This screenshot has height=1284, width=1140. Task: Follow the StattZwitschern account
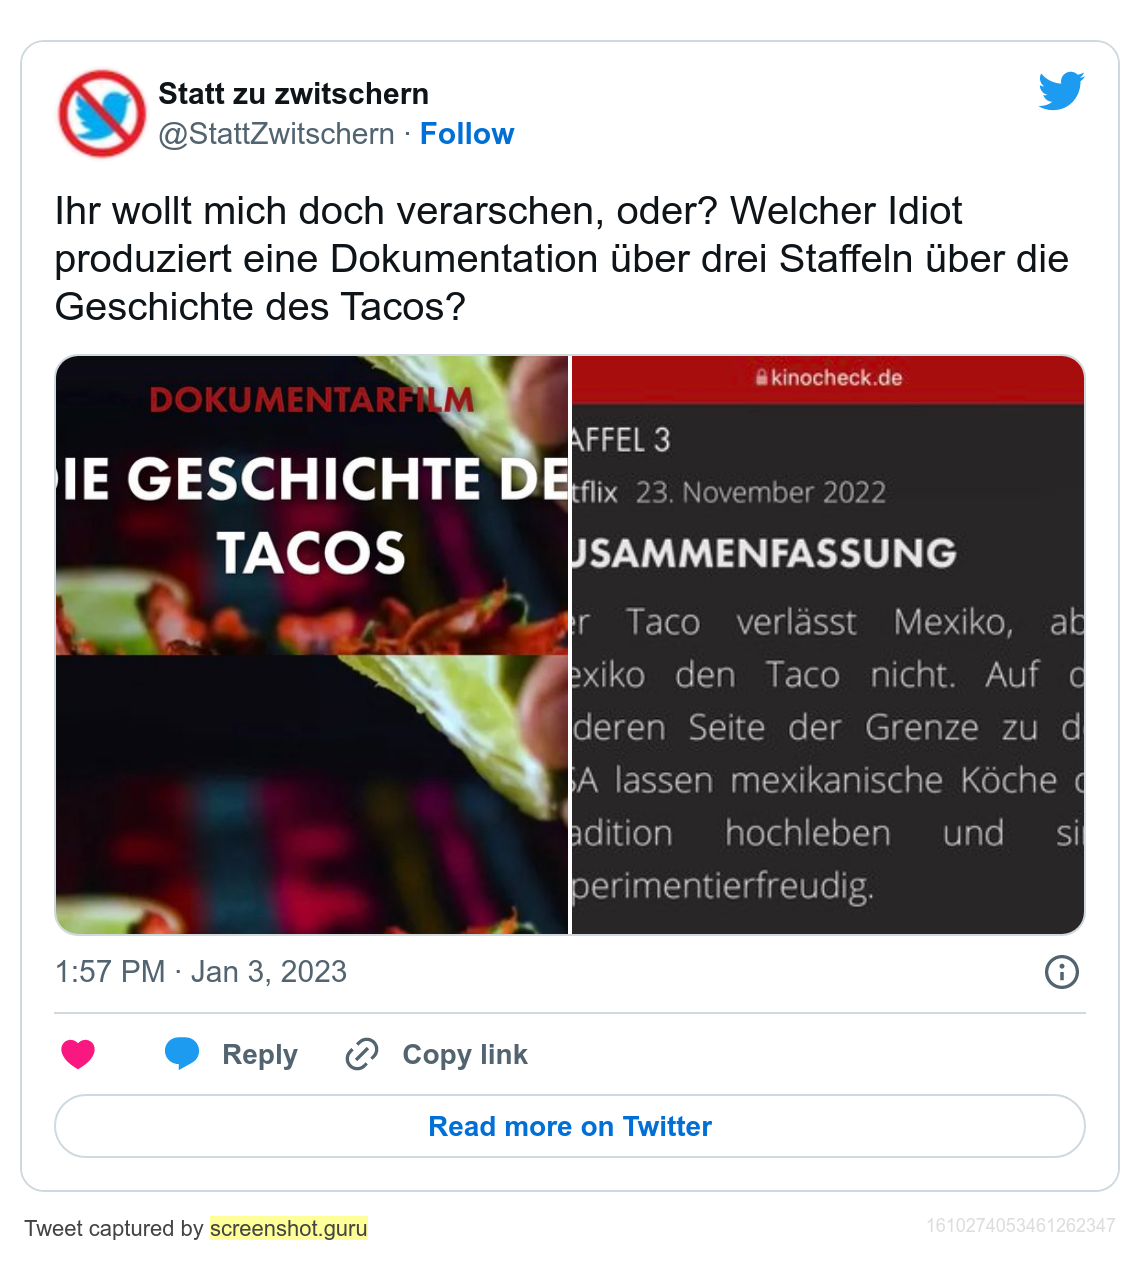click(x=467, y=134)
